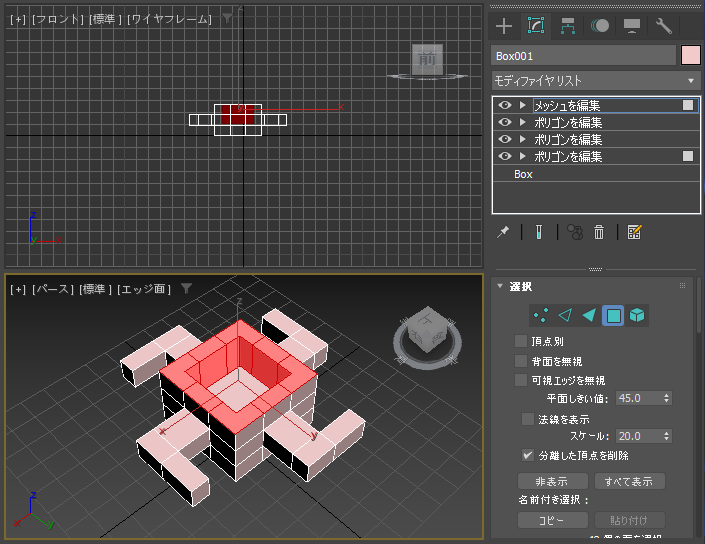Open the front viewport [+] menu

click(18, 19)
